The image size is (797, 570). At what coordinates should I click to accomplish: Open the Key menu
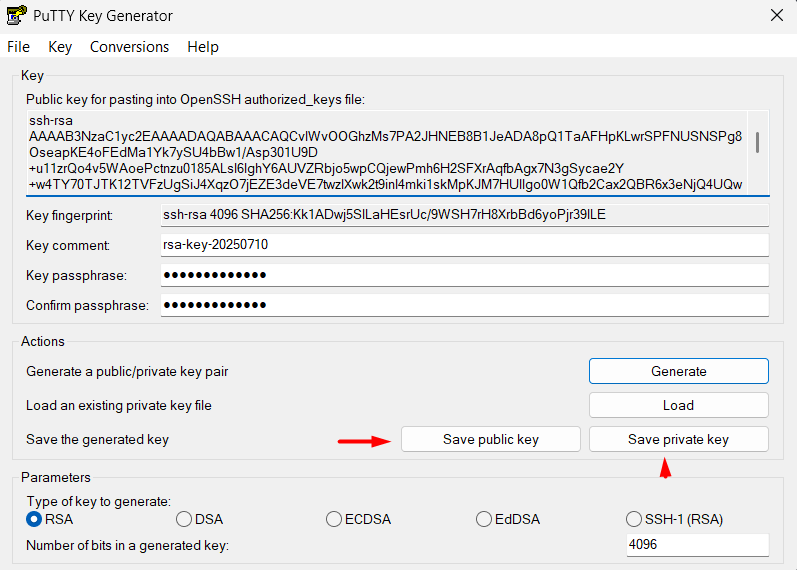tap(60, 47)
